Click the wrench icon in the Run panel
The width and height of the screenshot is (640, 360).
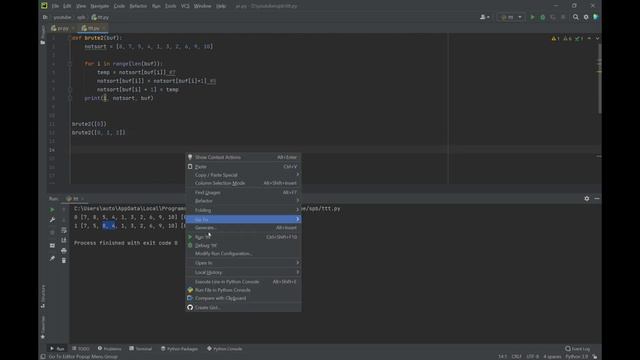(52, 220)
